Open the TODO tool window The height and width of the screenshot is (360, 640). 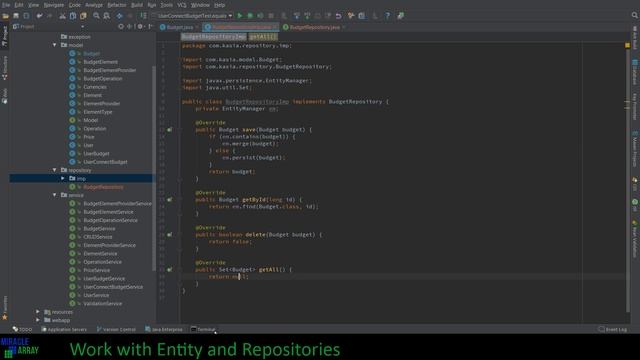(x=22, y=329)
